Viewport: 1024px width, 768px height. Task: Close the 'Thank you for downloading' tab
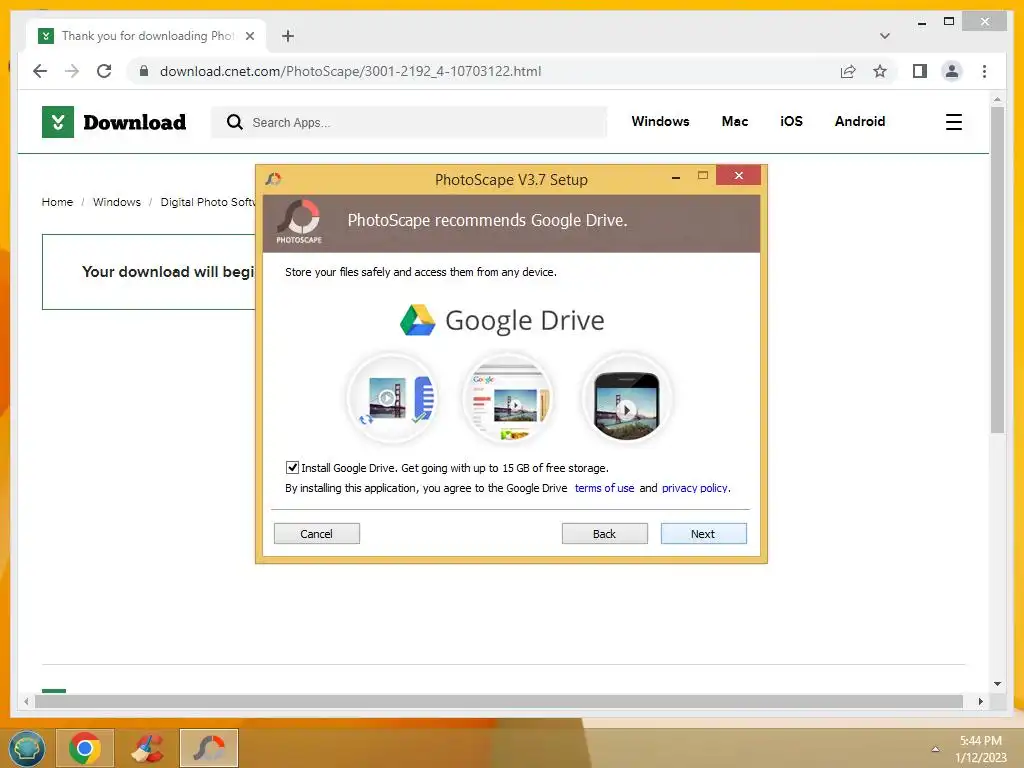click(249, 36)
